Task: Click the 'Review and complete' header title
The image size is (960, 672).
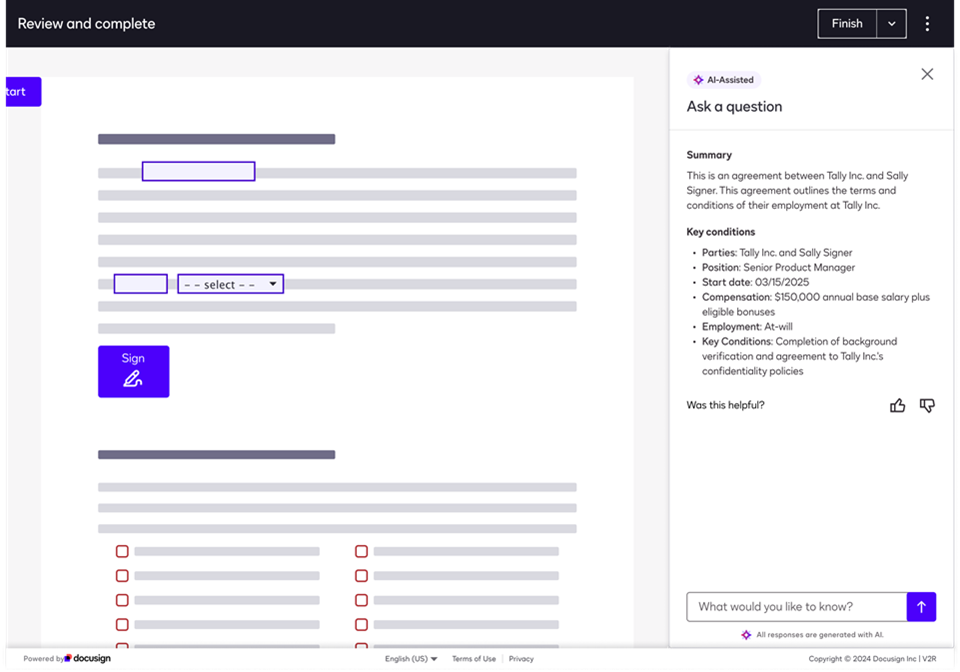Action: click(86, 24)
